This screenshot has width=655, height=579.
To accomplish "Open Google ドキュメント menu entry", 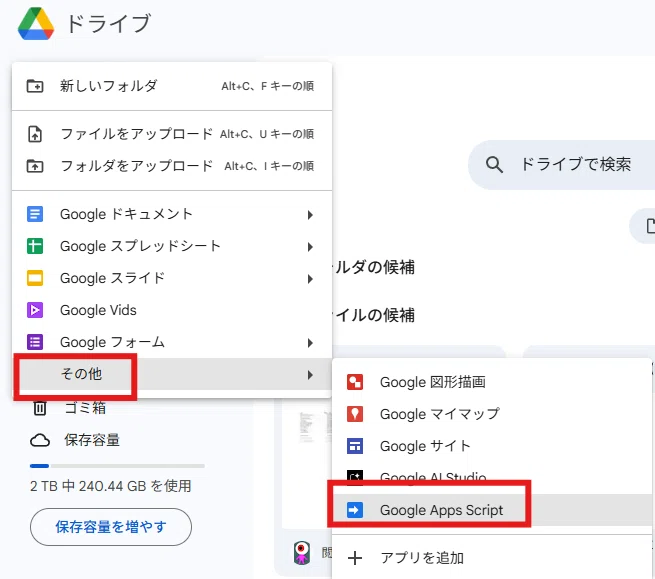I will [x=172, y=214].
